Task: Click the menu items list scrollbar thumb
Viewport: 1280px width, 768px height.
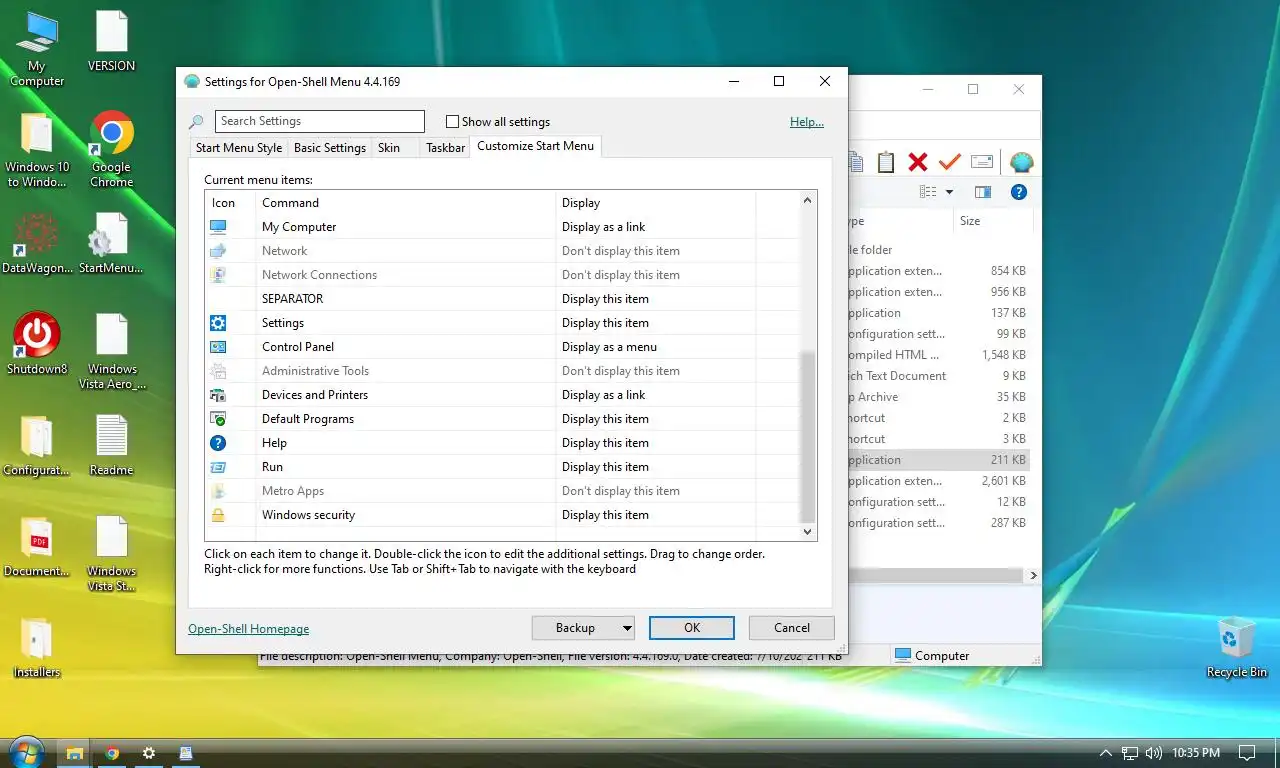Action: [808, 438]
